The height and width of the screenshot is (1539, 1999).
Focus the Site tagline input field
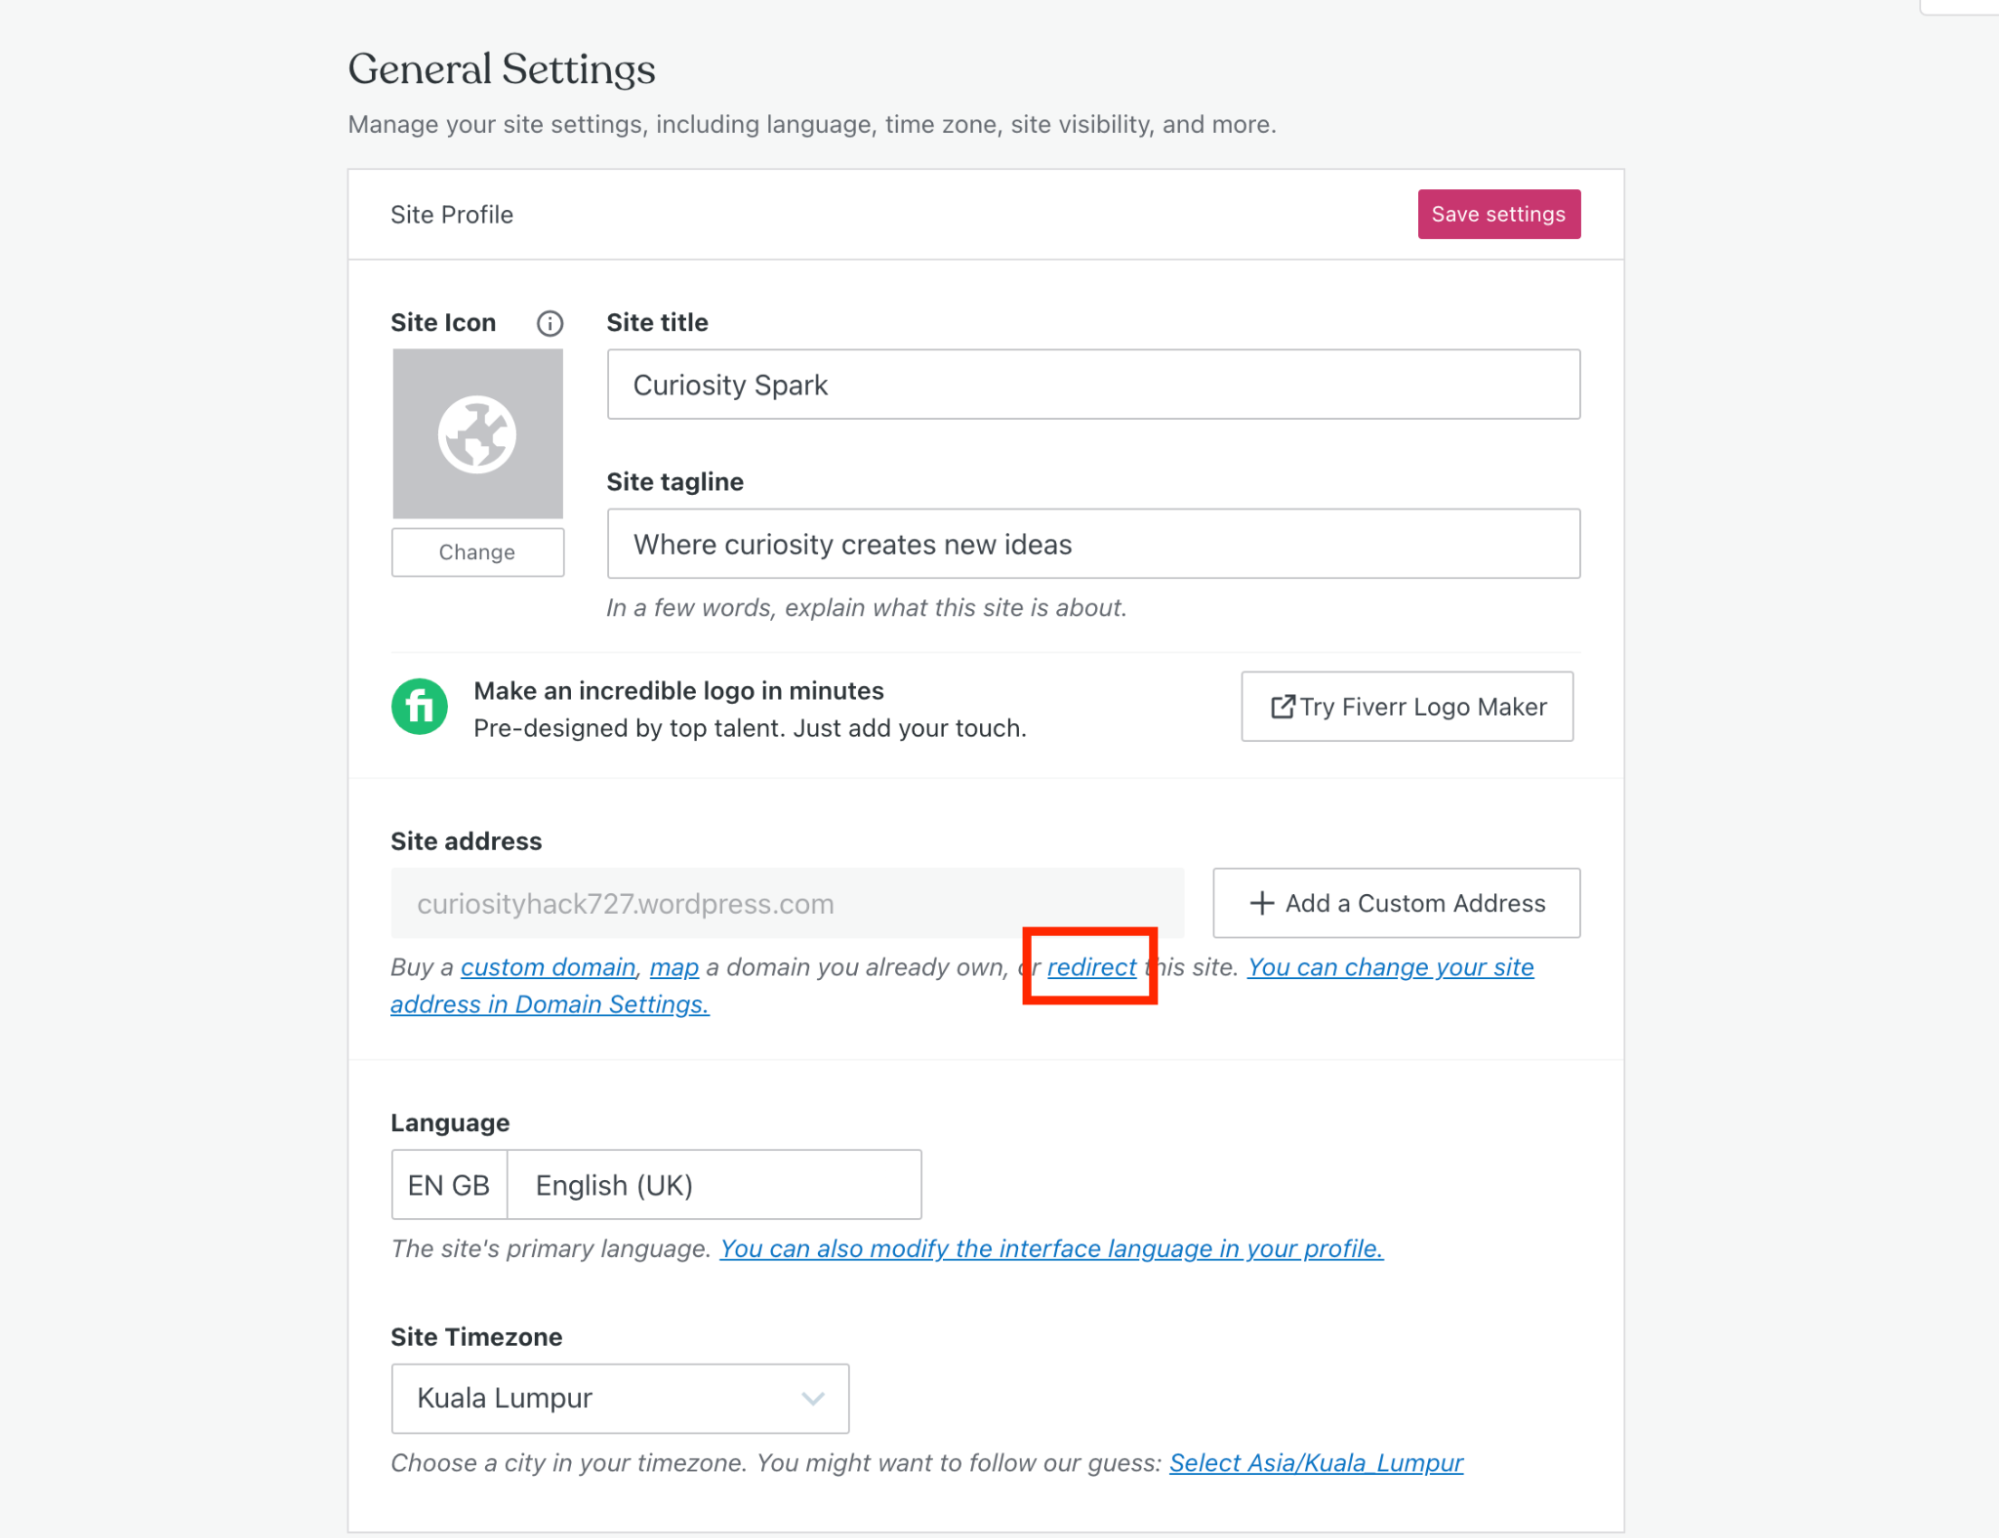(1093, 544)
